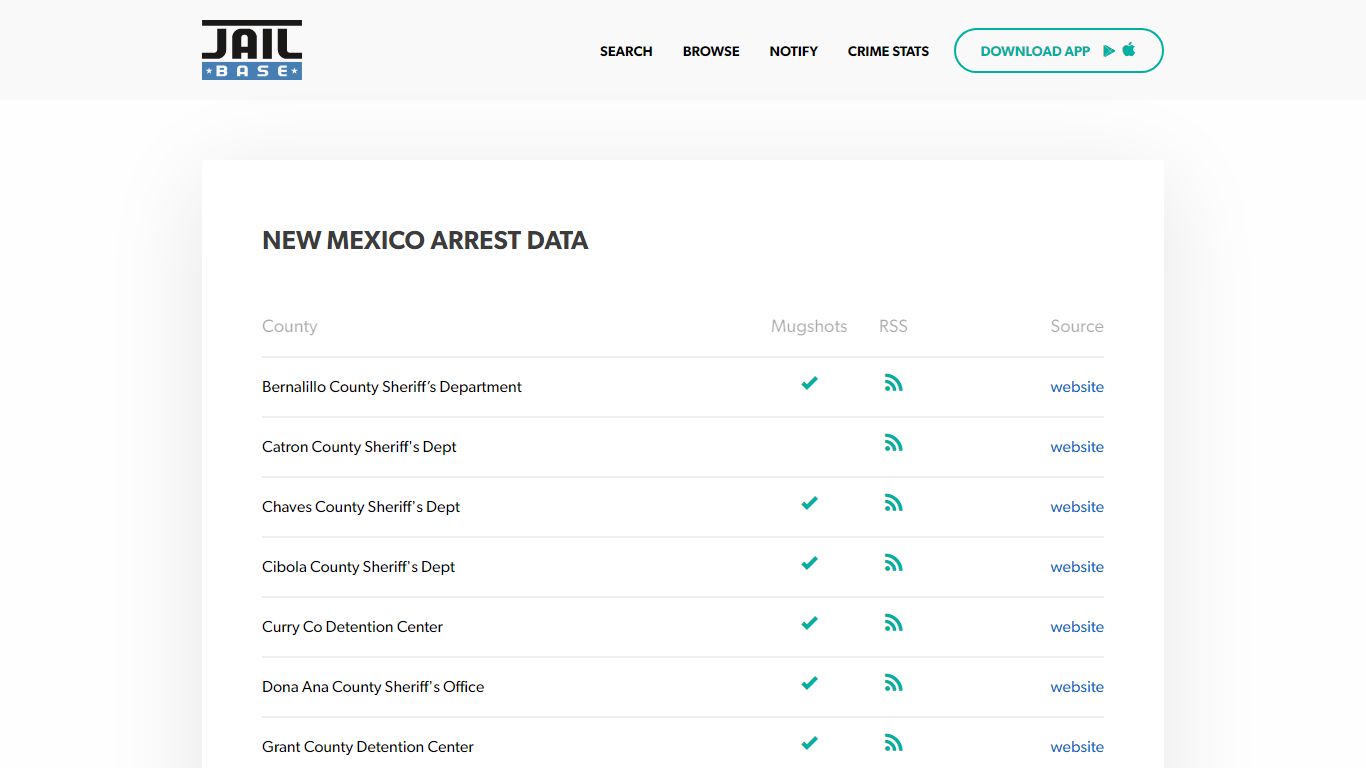Select Grant County Detention Center name
This screenshot has width=1366, height=768.
368,747
